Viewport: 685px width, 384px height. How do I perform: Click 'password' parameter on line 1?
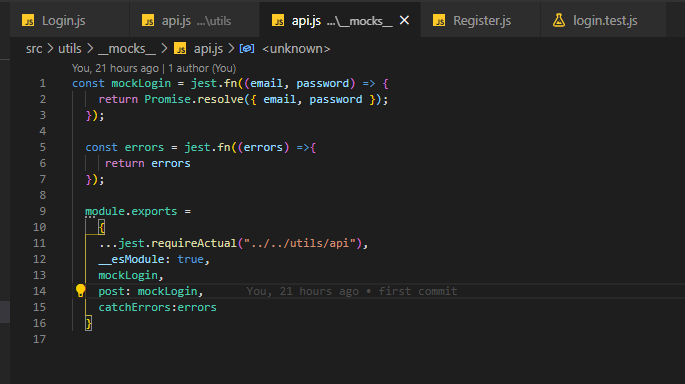point(323,83)
